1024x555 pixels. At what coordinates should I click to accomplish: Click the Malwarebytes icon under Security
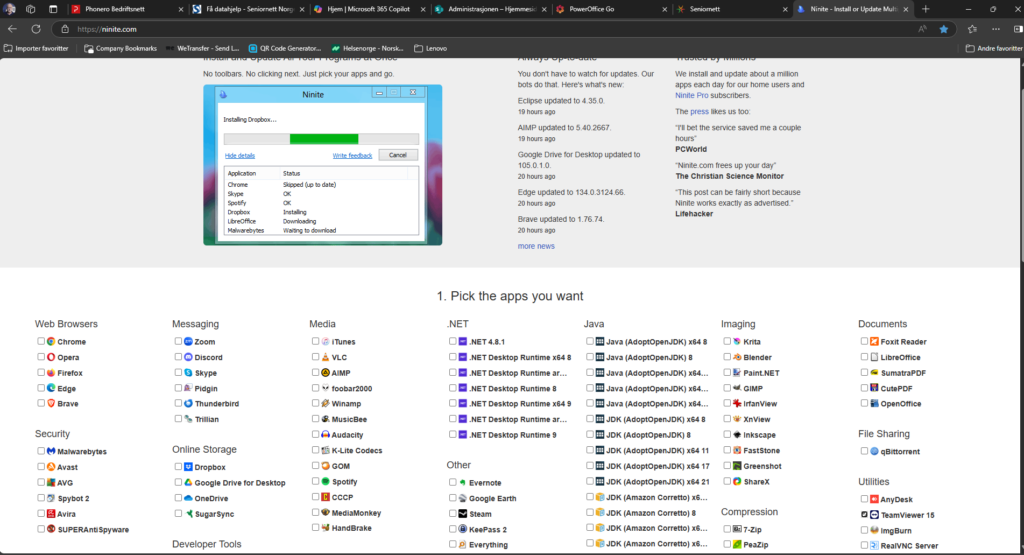(x=51, y=452)
